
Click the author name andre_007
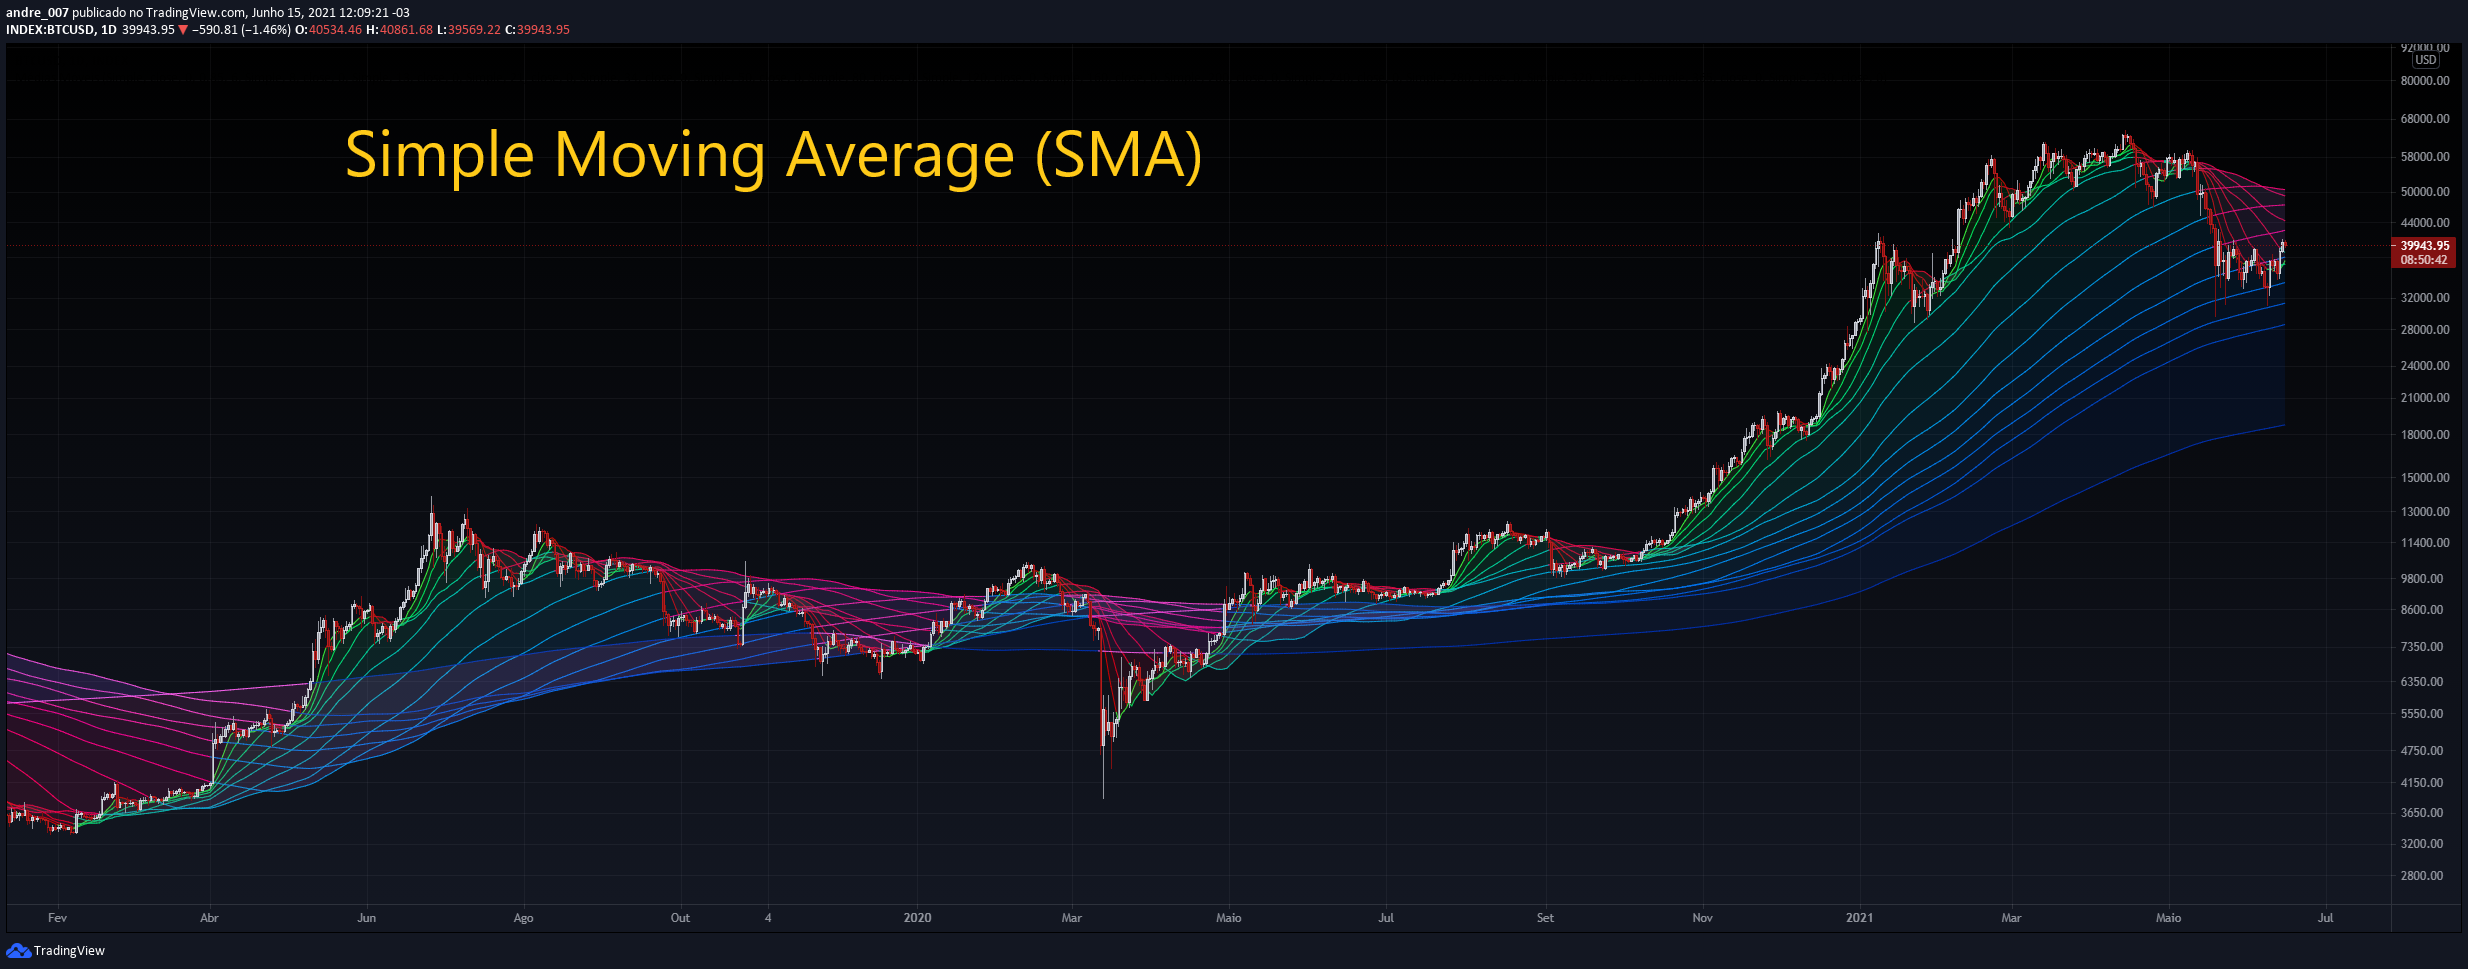click(x=37, y=13)
